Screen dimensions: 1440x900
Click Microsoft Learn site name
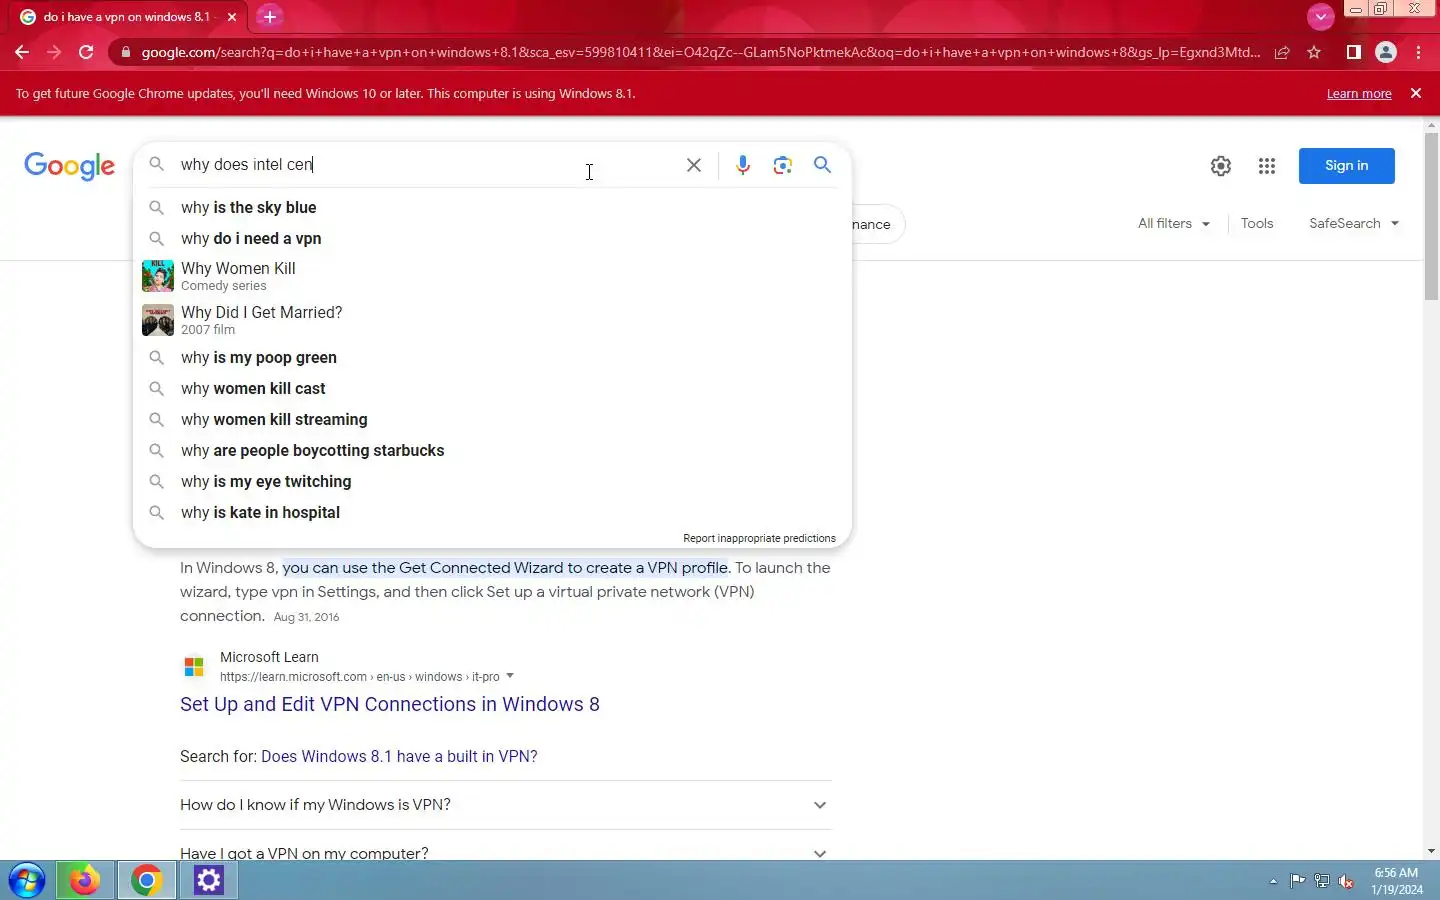coord(269,657)
